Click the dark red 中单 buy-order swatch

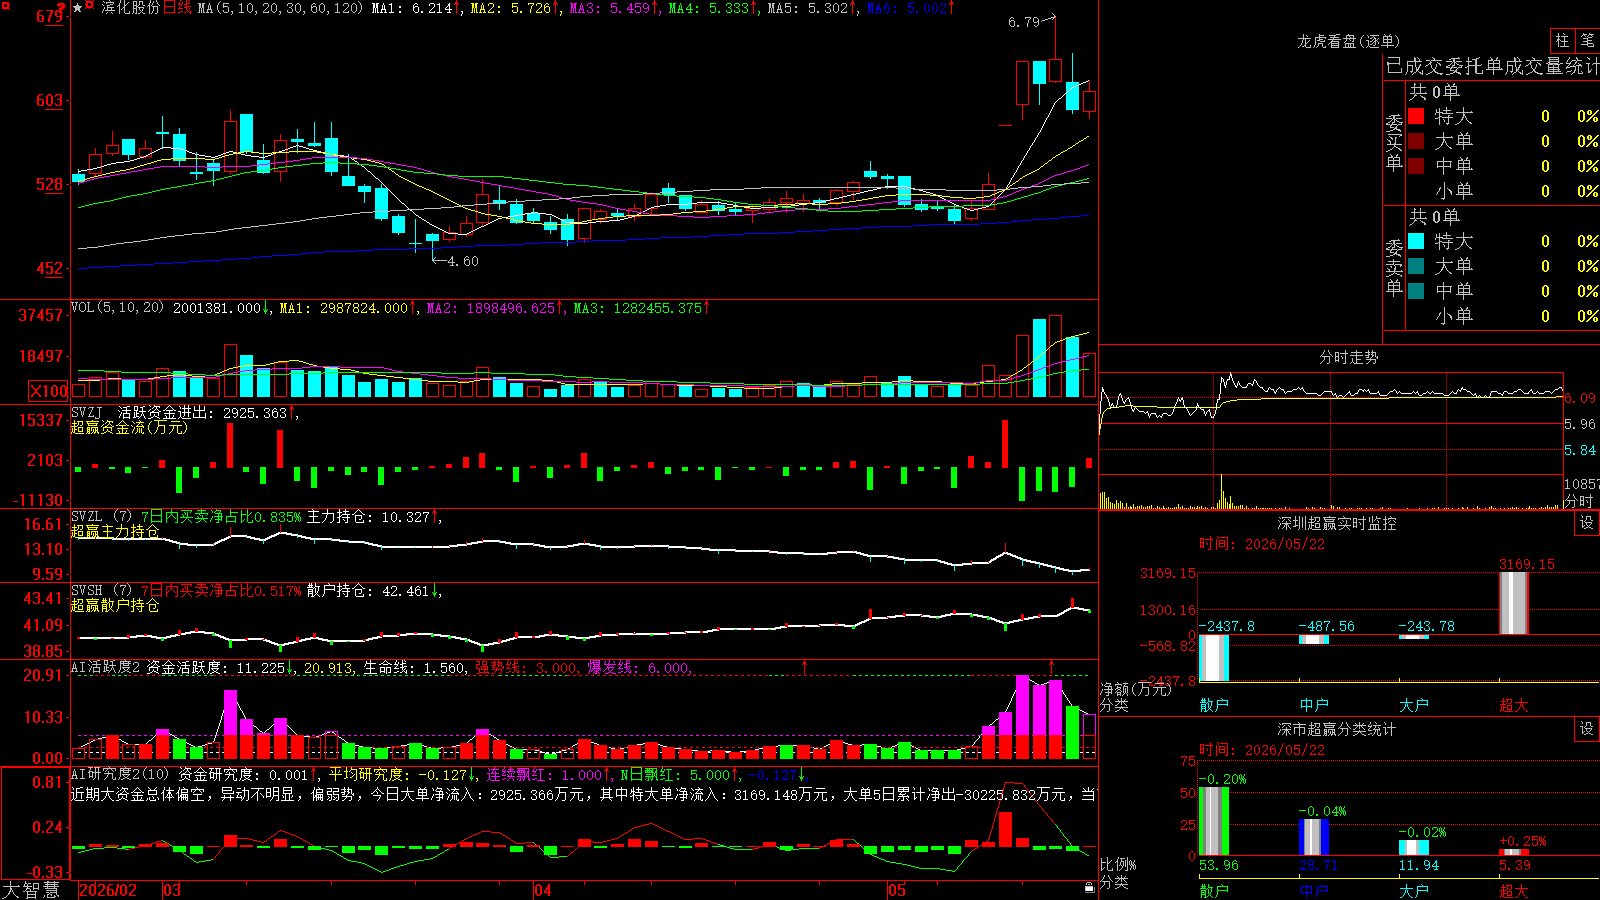click(x=1416, y=165)
